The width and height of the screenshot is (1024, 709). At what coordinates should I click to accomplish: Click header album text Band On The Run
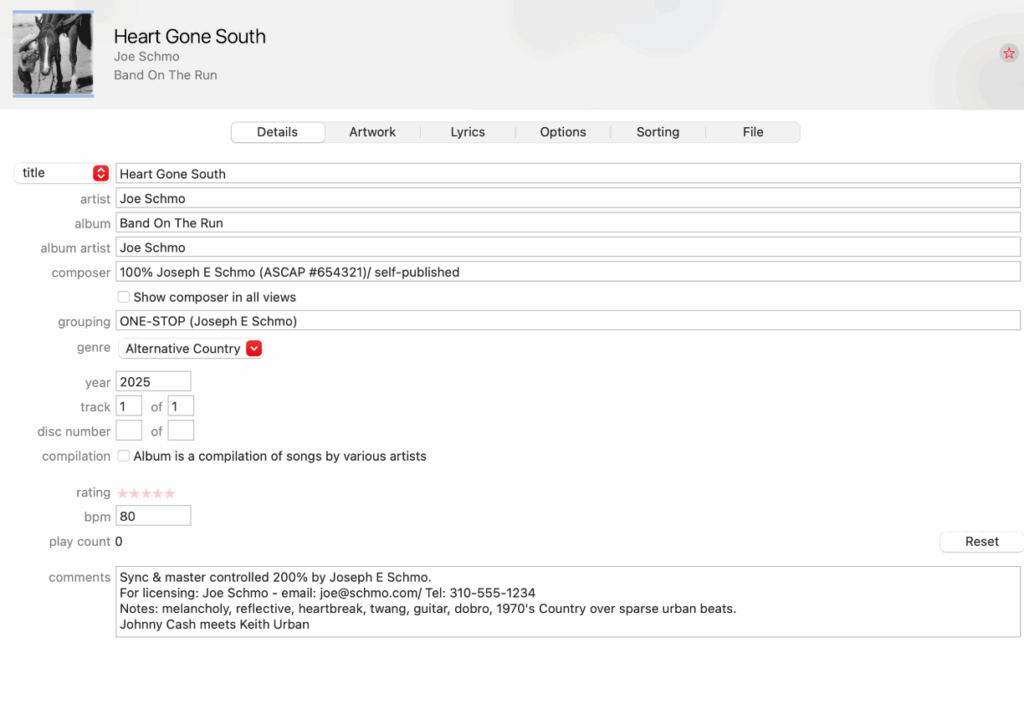pyautogui.click(x=165, y=75)
